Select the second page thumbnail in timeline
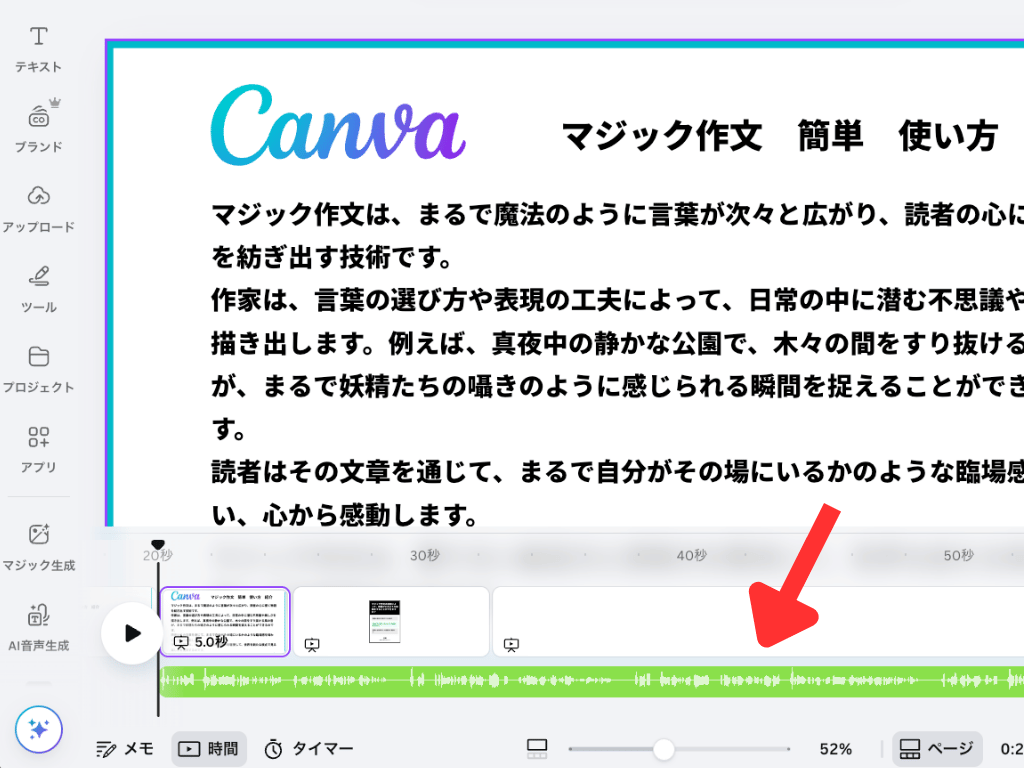1024x768 pixels. pos(391,622)
